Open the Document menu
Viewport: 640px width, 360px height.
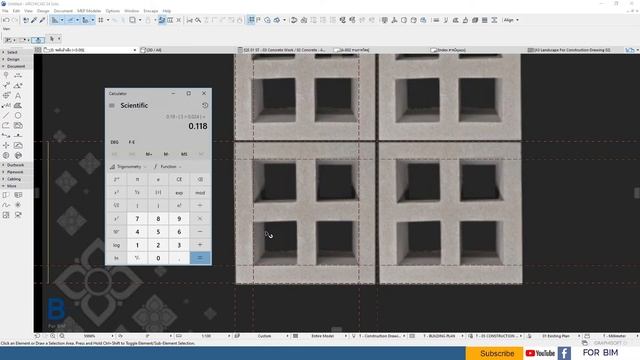pos(63,11)
